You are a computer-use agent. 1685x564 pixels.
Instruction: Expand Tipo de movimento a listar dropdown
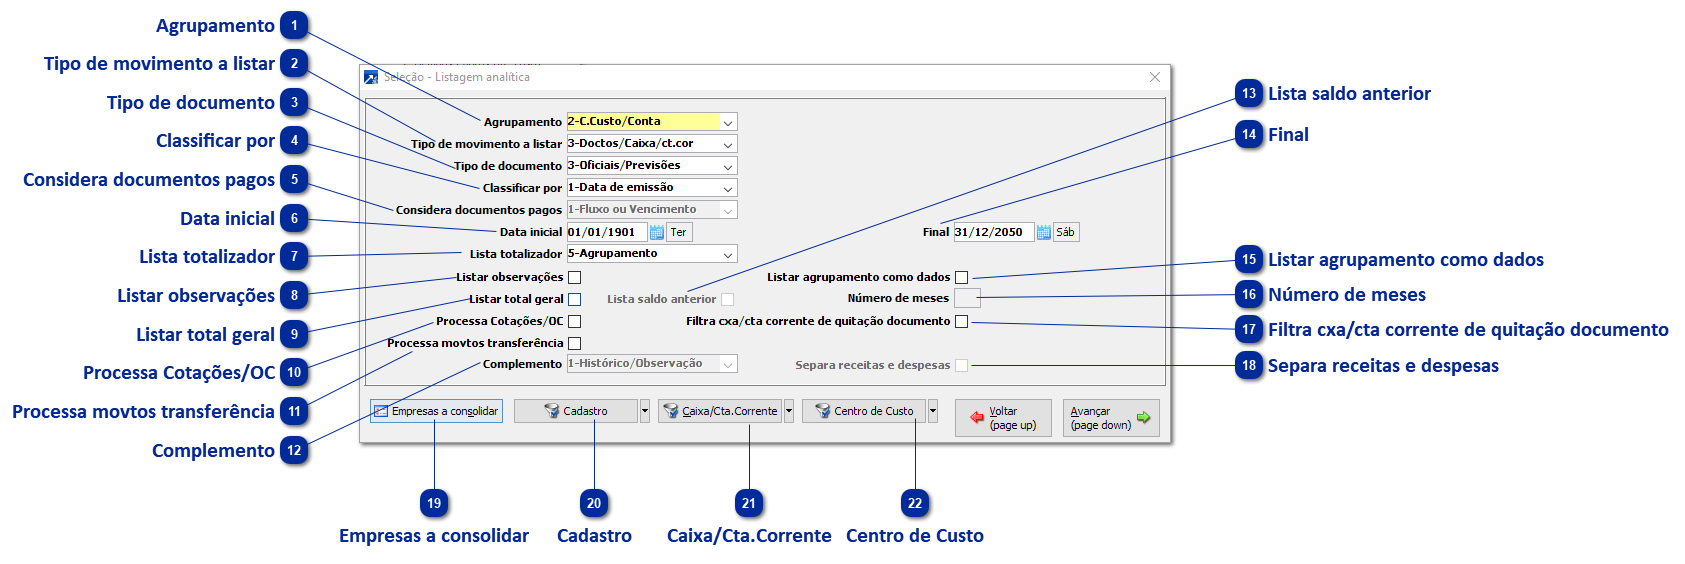[x=728, y=144]
